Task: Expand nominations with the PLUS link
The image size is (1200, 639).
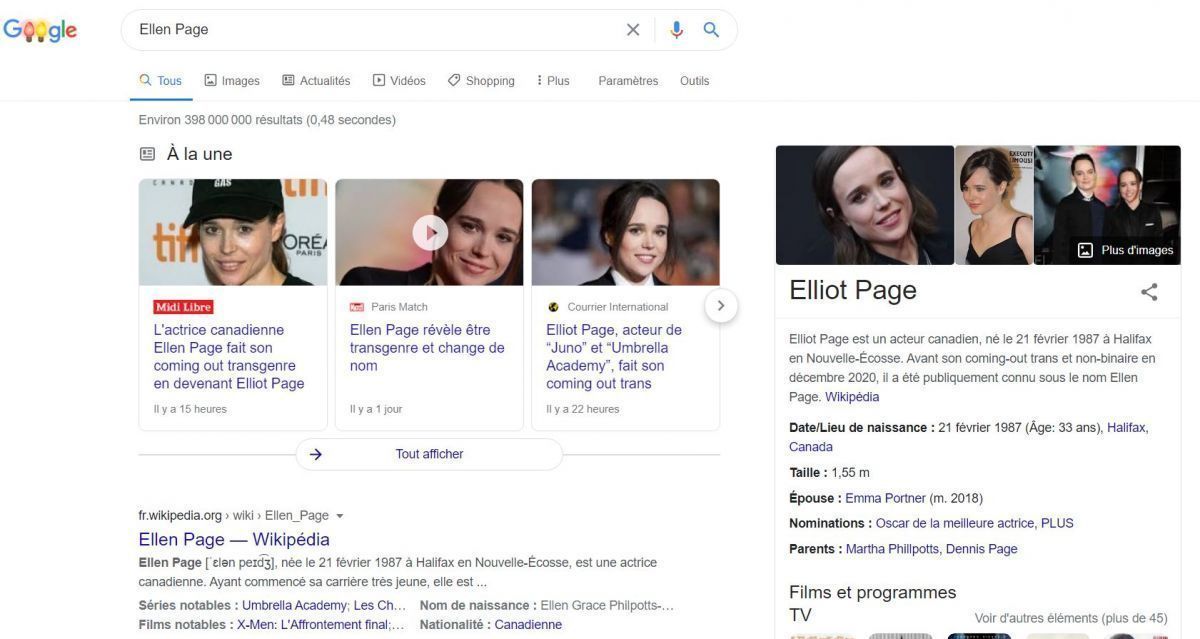Action: [x=1057, y=523]
